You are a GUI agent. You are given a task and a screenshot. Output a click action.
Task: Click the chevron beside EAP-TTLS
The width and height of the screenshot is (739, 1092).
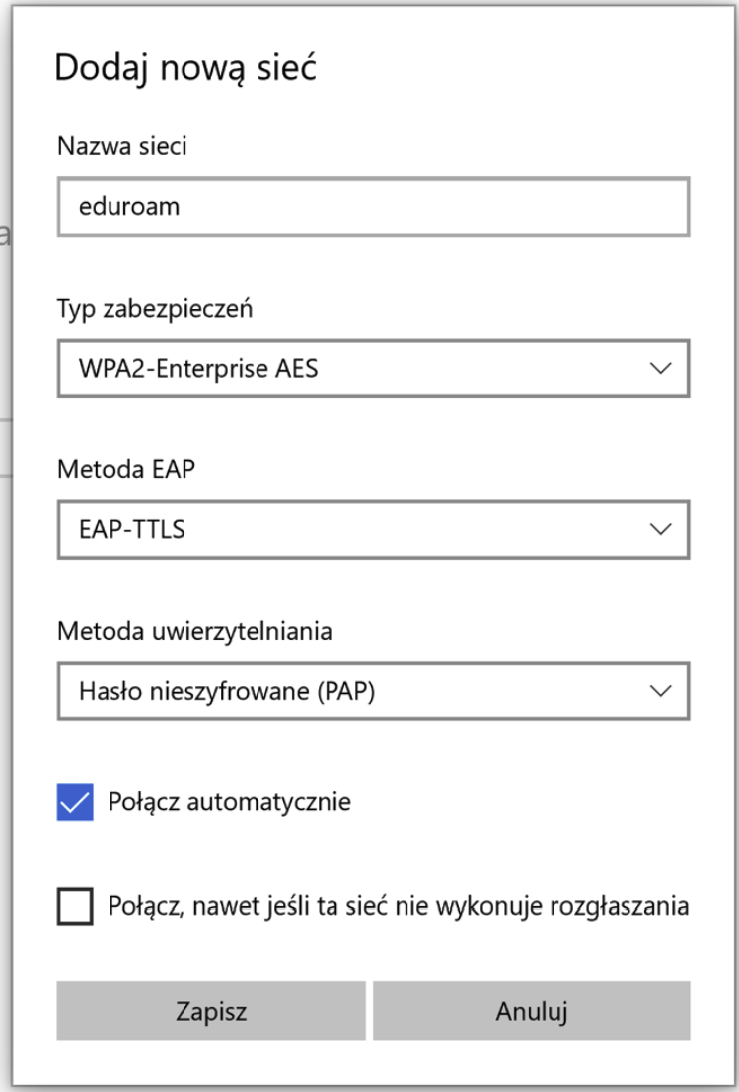(660, 530)
